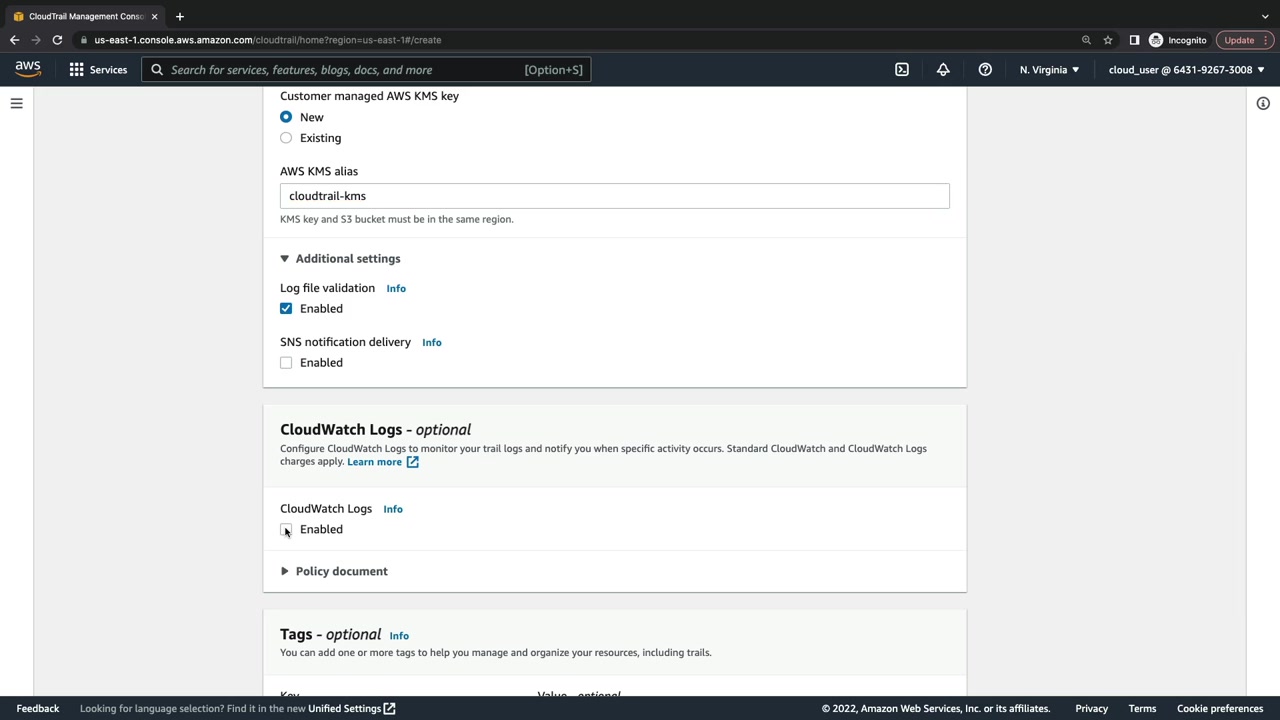Open the N. Virginia region dropdown
The width and height of the screenshot is (1280, 720).
pos(1049,70)
